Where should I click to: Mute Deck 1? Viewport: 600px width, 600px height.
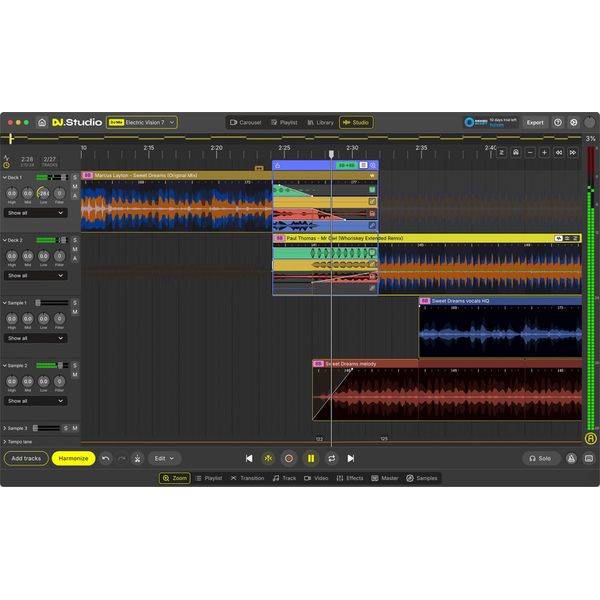75,186
